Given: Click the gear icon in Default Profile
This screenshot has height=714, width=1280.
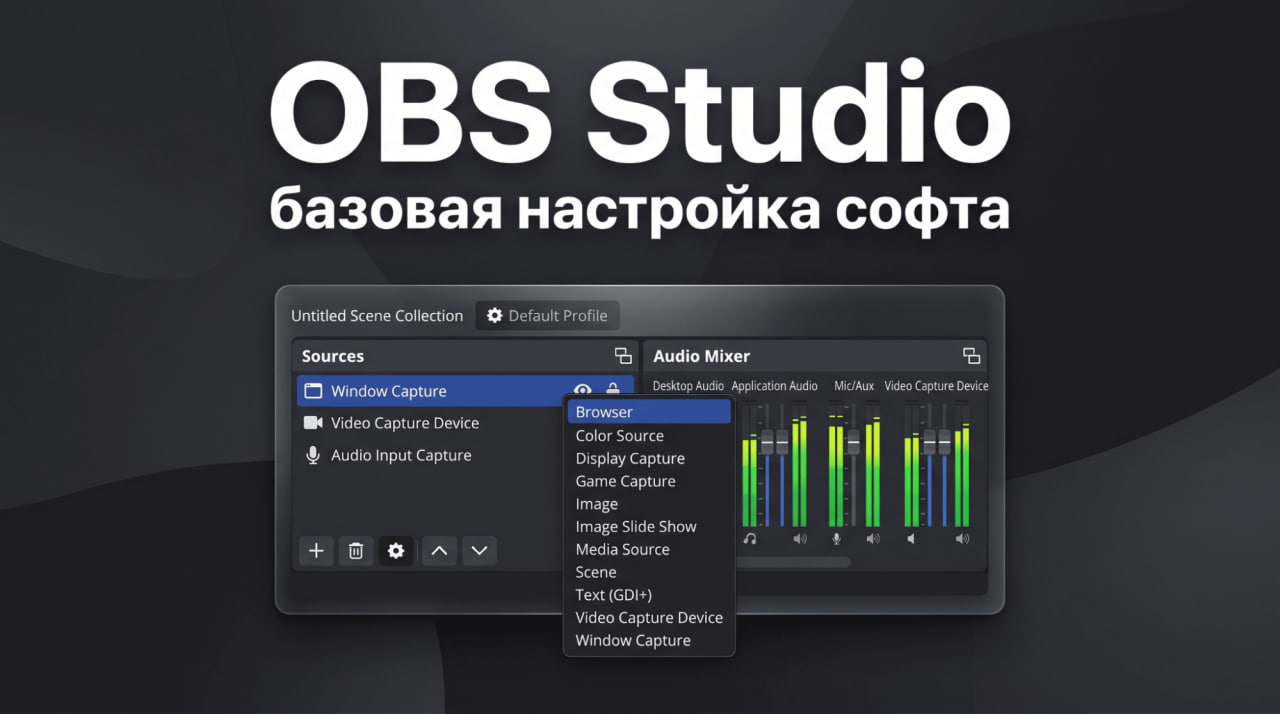Looking at the screenshot, I should (494, 315).
